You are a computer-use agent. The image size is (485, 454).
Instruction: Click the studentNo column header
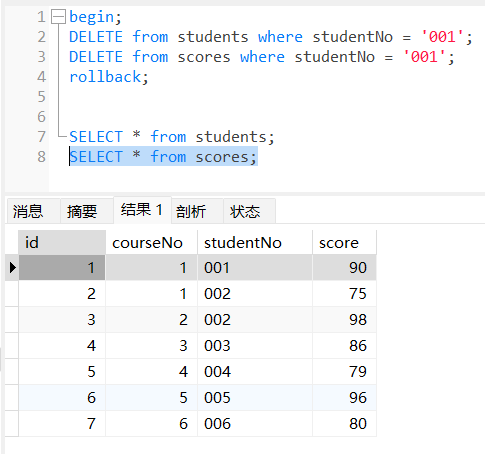coord(255,242)
